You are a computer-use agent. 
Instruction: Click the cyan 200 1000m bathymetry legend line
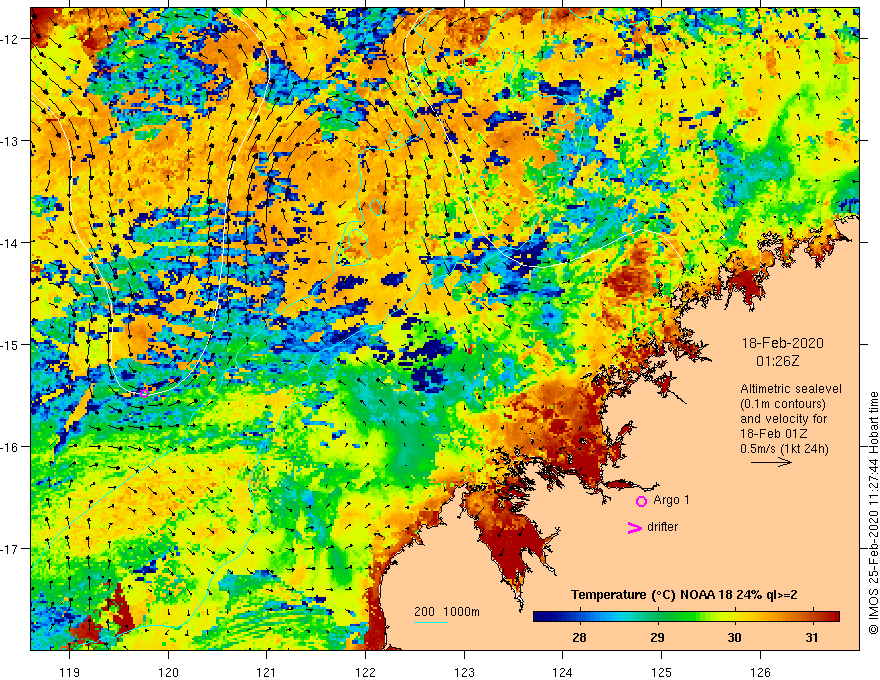pyautogui.click(x=431, y=622)
